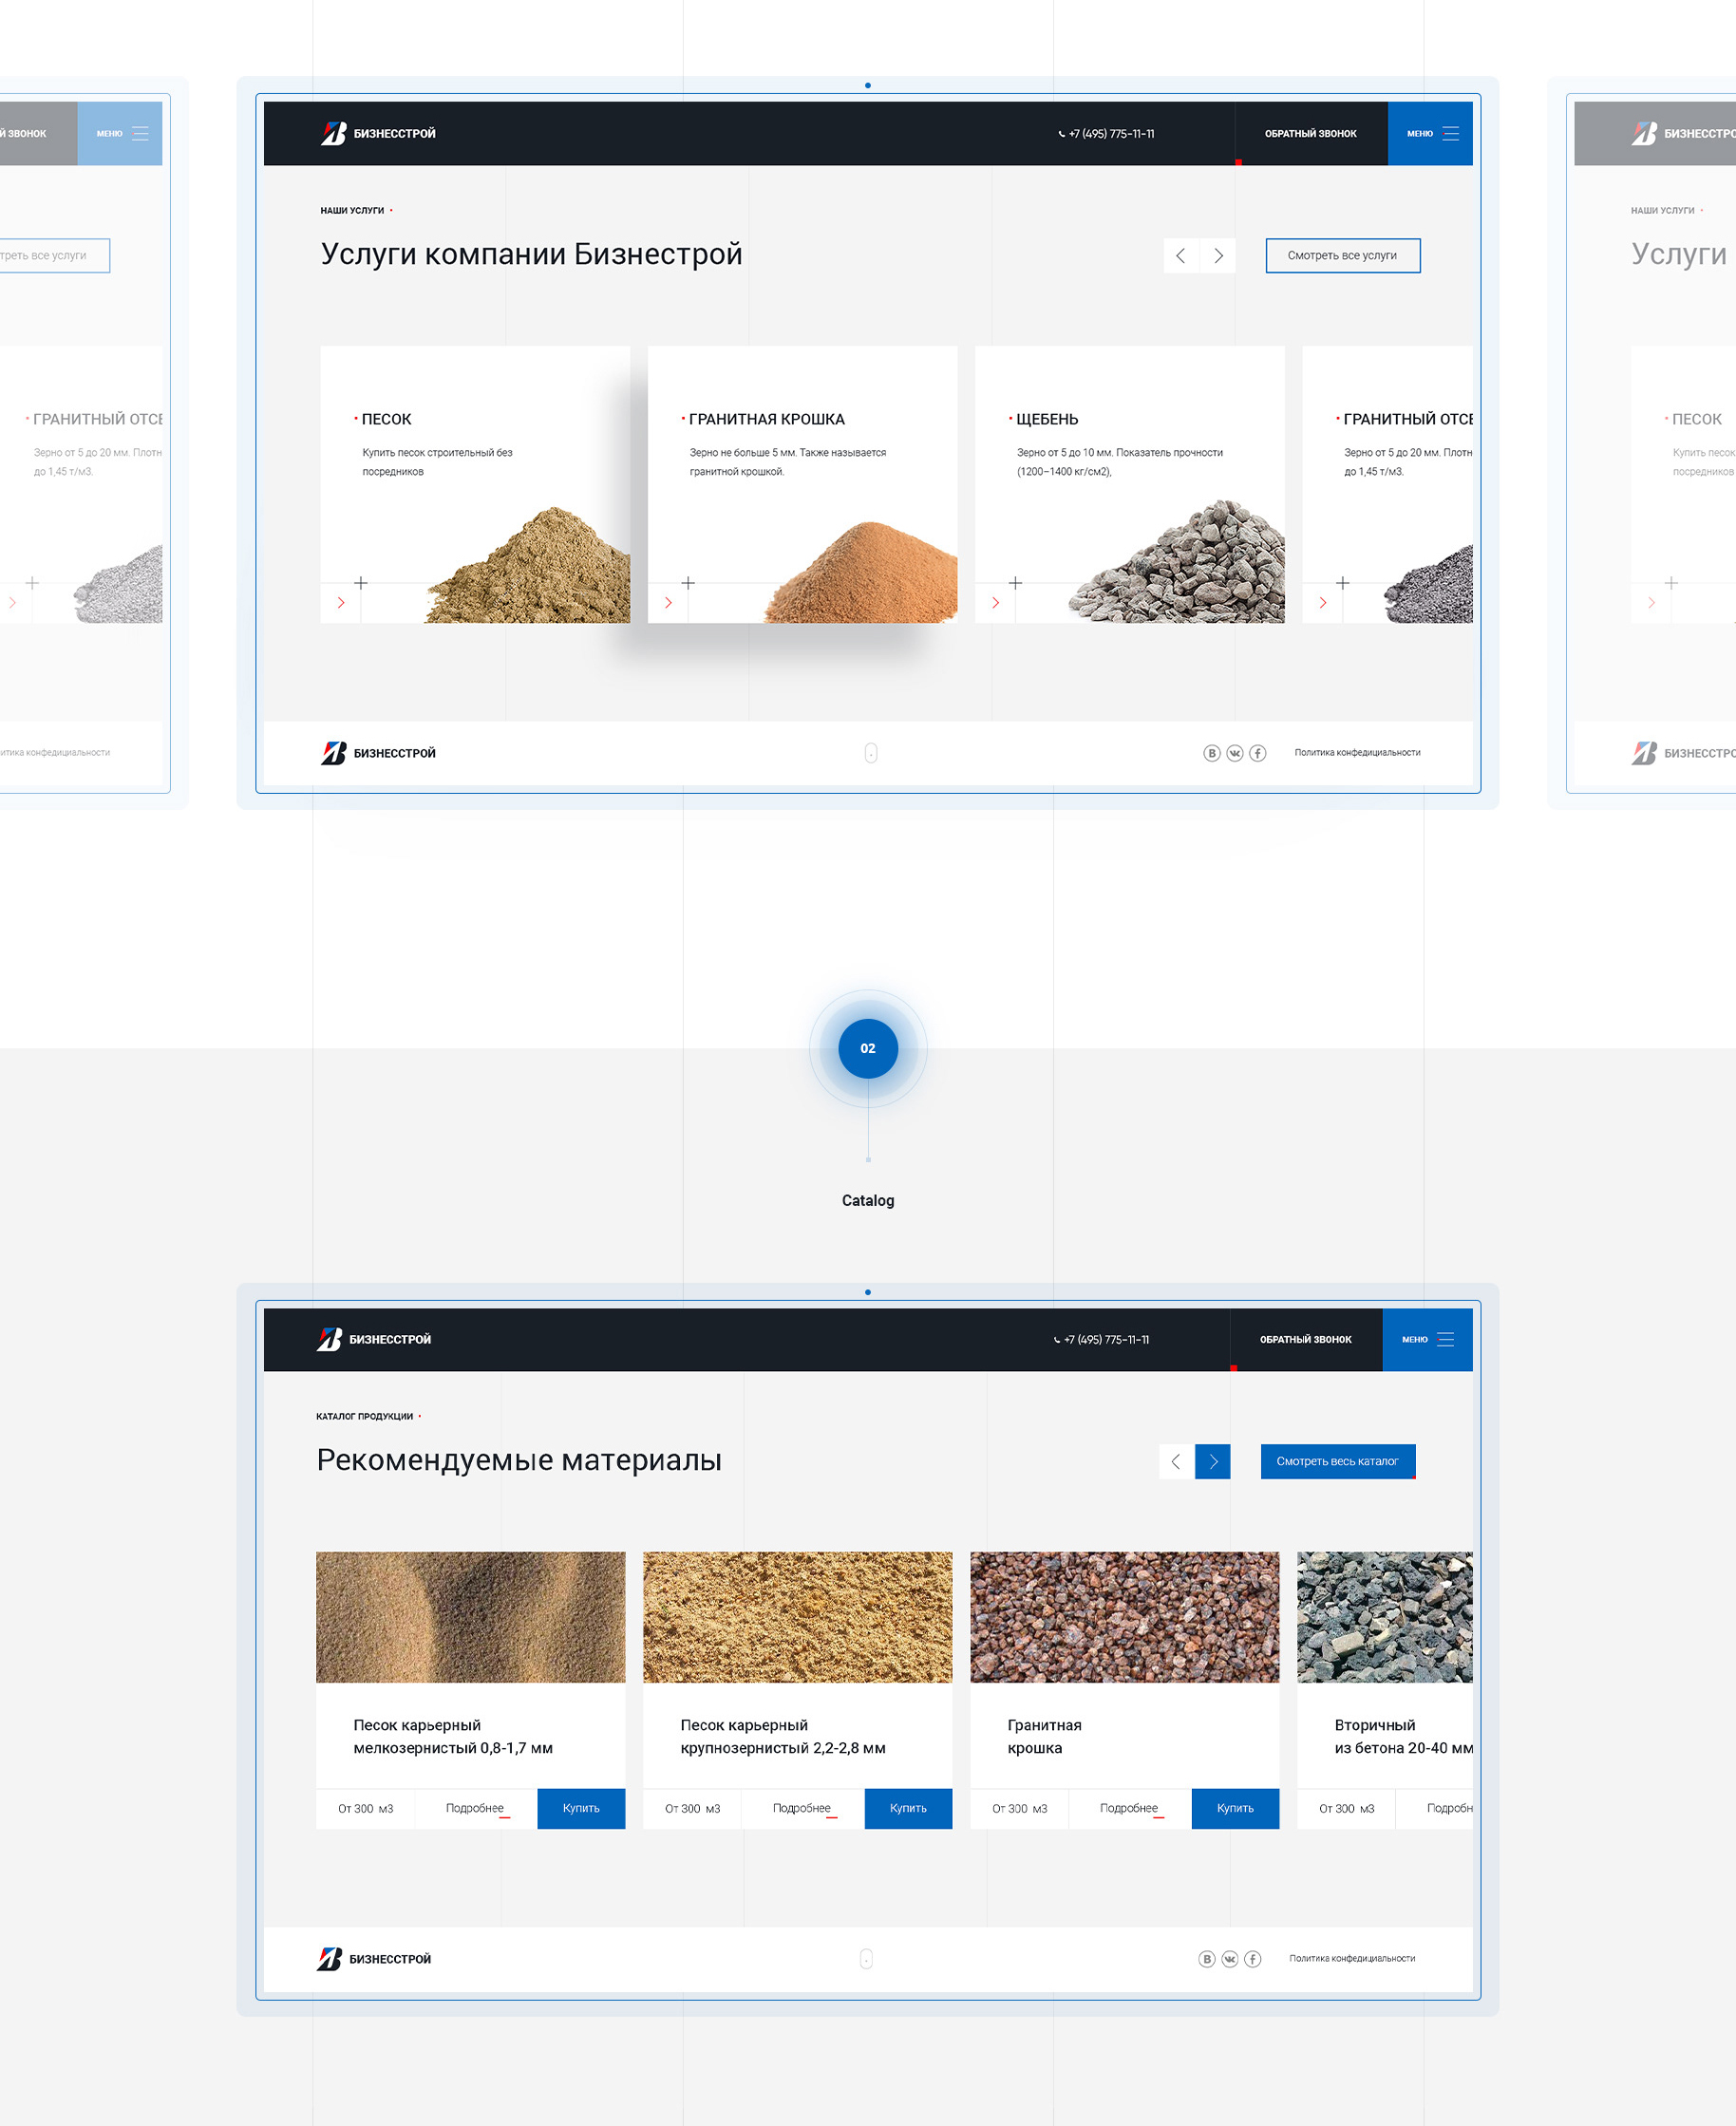1736x2126 pixels.
Task: Click the scroll mouse icon in the catalog footer
Action: [866, 1959]
